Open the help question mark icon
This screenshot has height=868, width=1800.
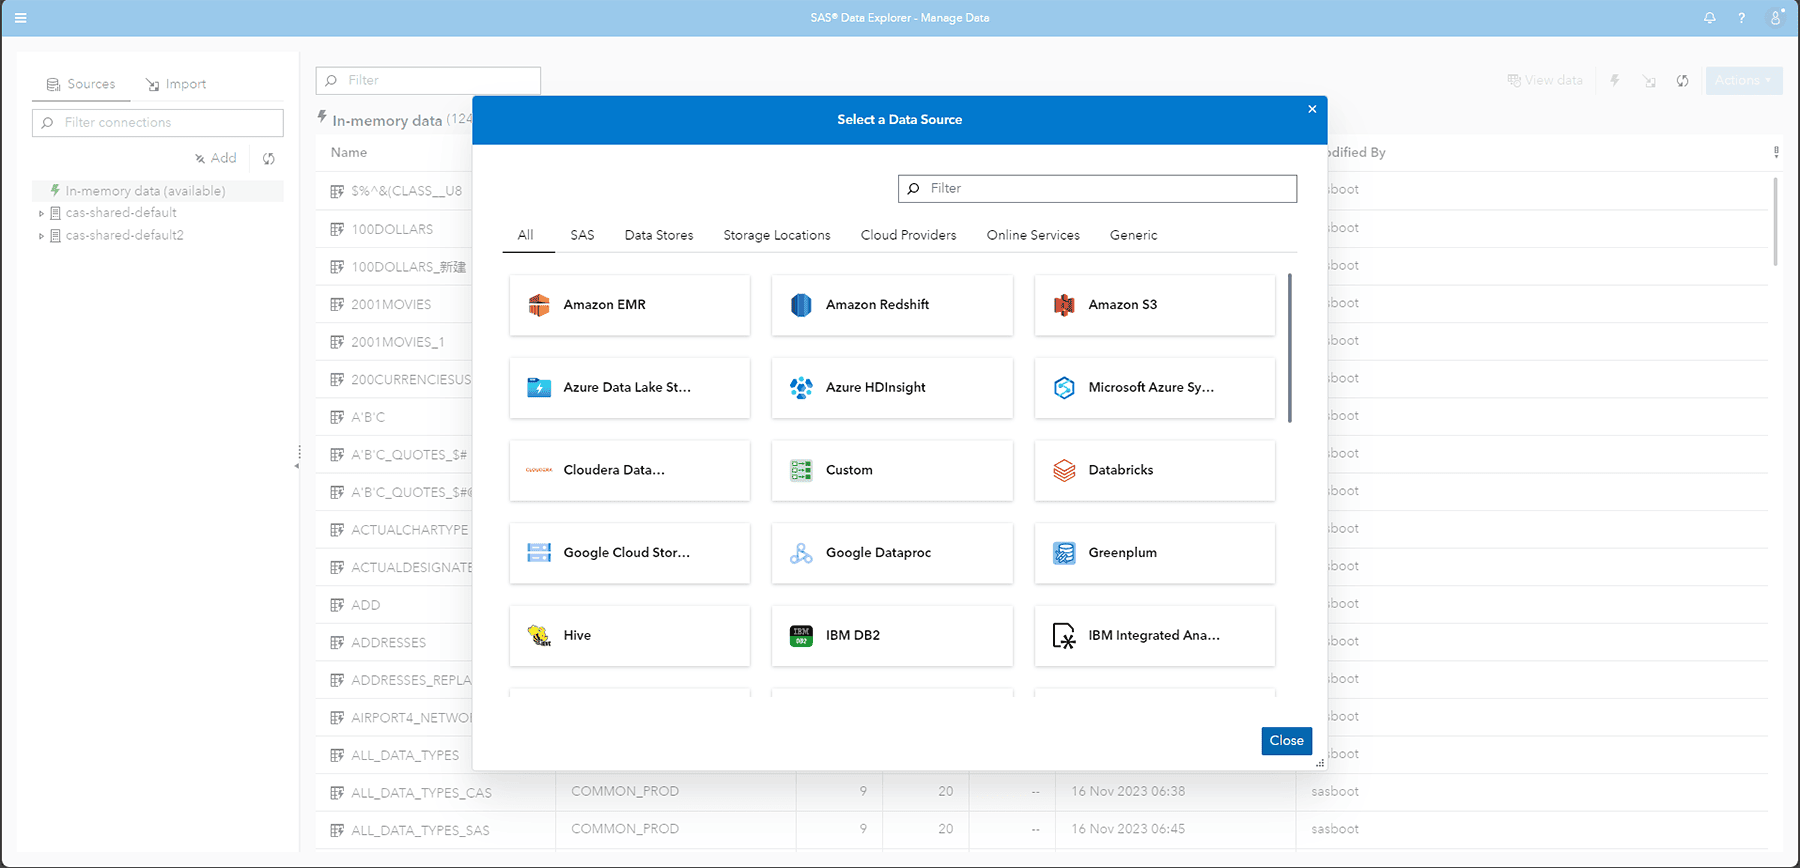[x=1742, y=18]
